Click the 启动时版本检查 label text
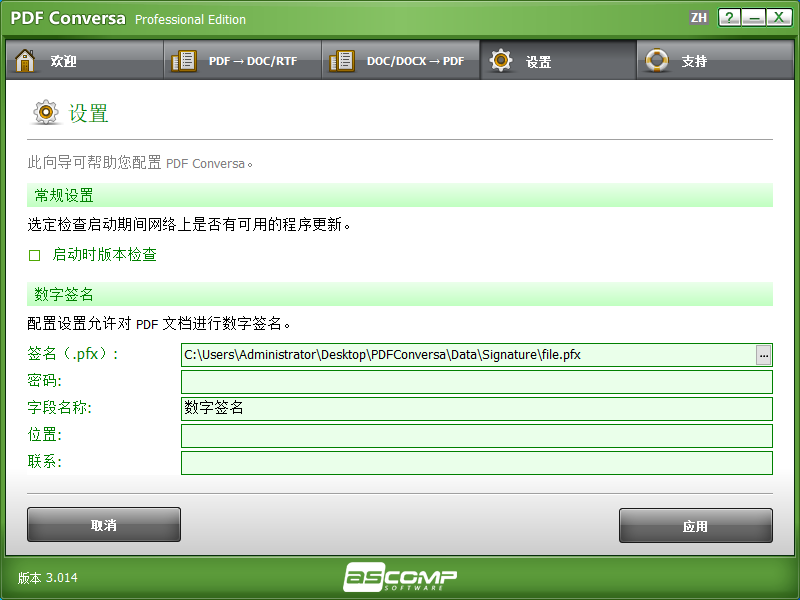800x600 pixels. pyautogui.click(x=105, y=255)
